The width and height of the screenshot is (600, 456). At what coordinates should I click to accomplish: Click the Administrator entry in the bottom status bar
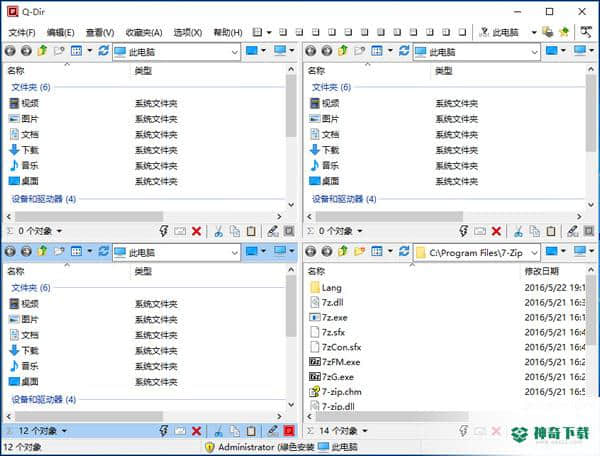260,447
